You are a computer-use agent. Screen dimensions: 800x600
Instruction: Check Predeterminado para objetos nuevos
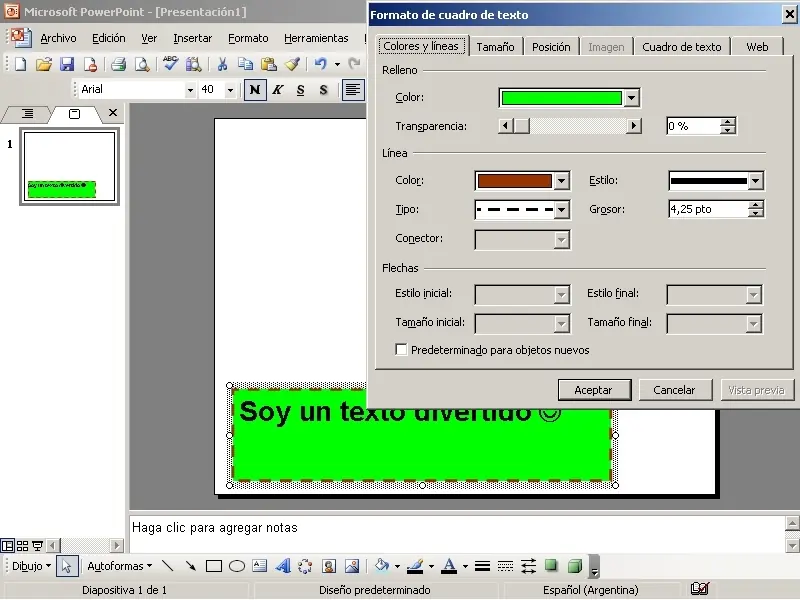(x=401, y=349)
